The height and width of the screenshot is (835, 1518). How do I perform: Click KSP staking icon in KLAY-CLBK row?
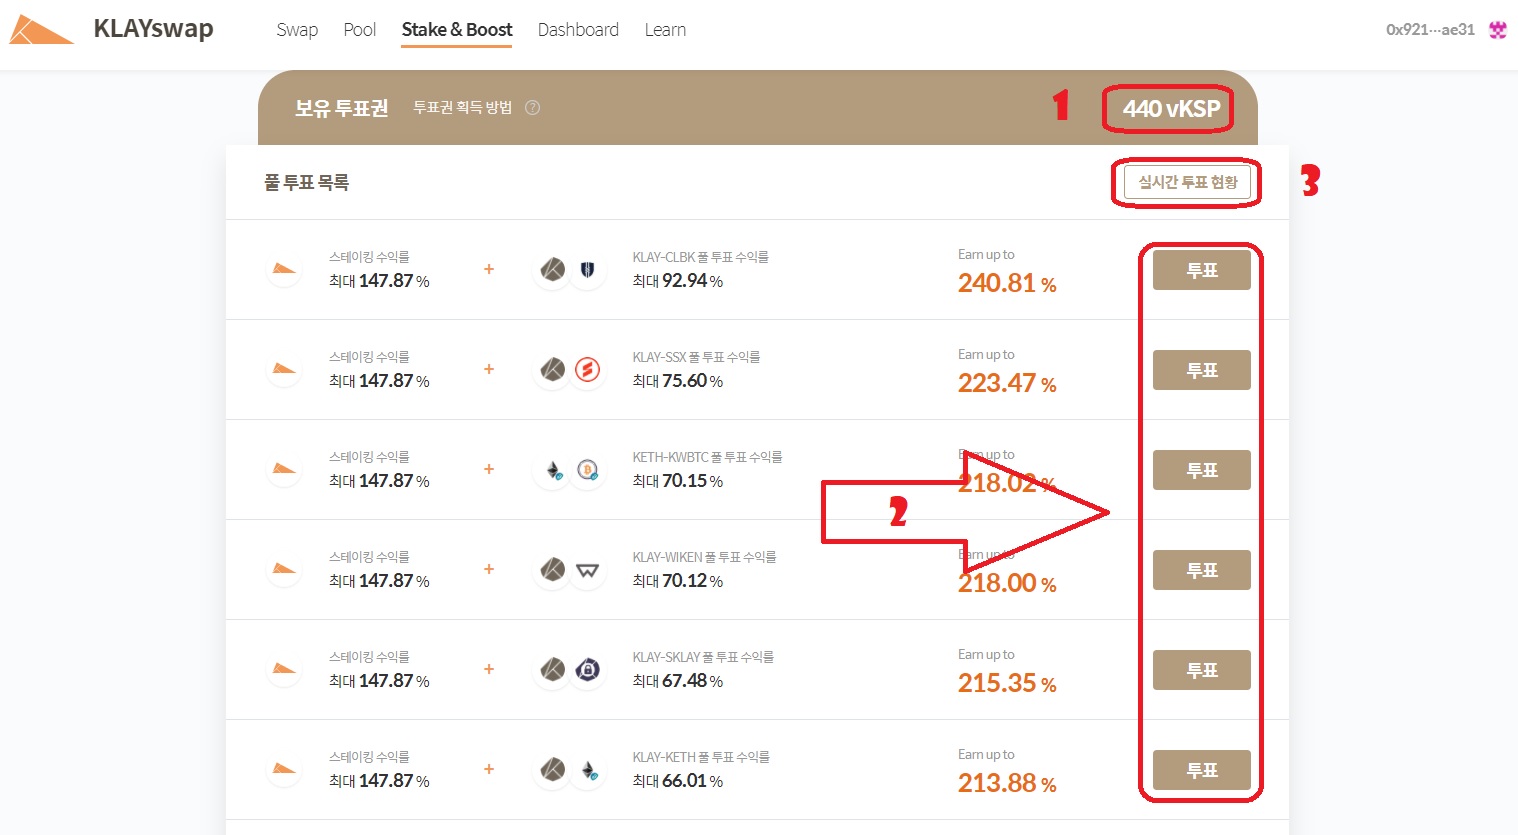284,269
